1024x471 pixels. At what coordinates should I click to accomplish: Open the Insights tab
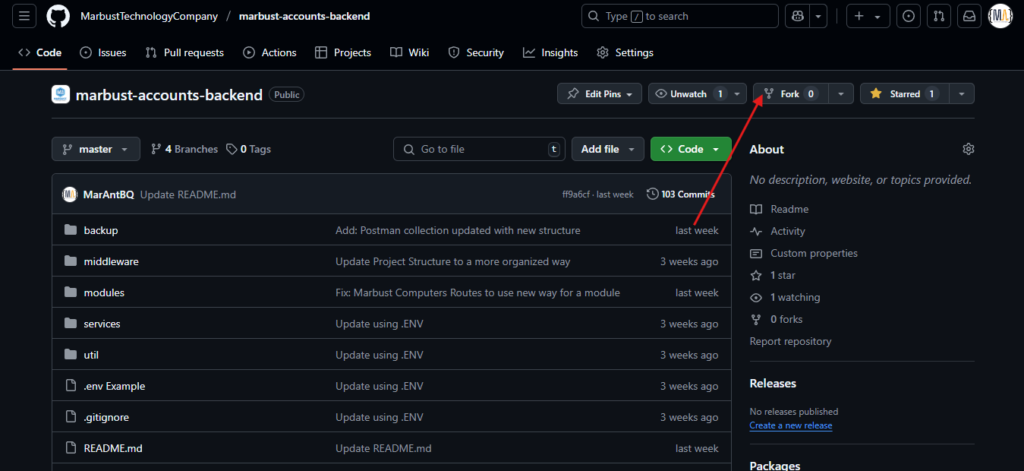(551, 53)
